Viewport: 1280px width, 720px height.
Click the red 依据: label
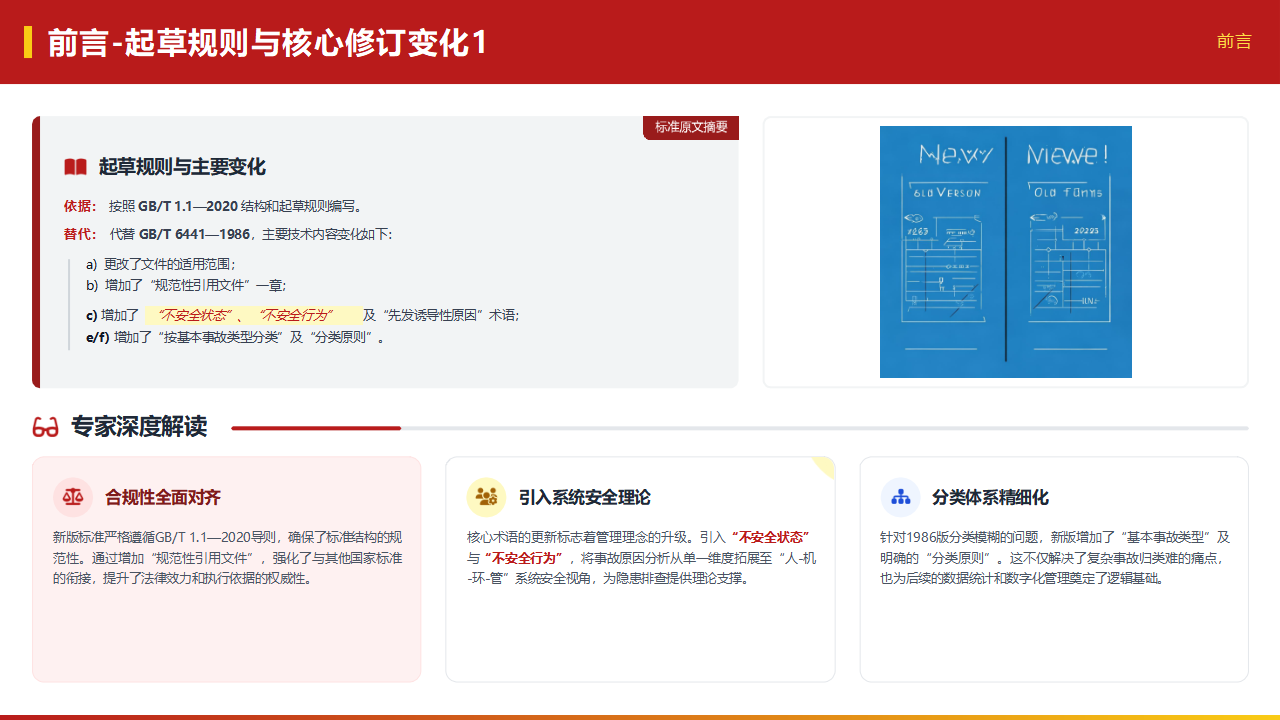[80, 206]
